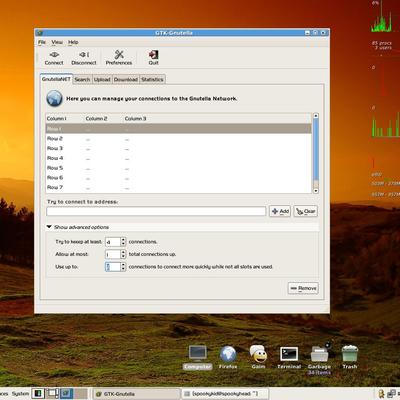Click the connection list vertical scrollbar thumb

[x=316, y=150]
